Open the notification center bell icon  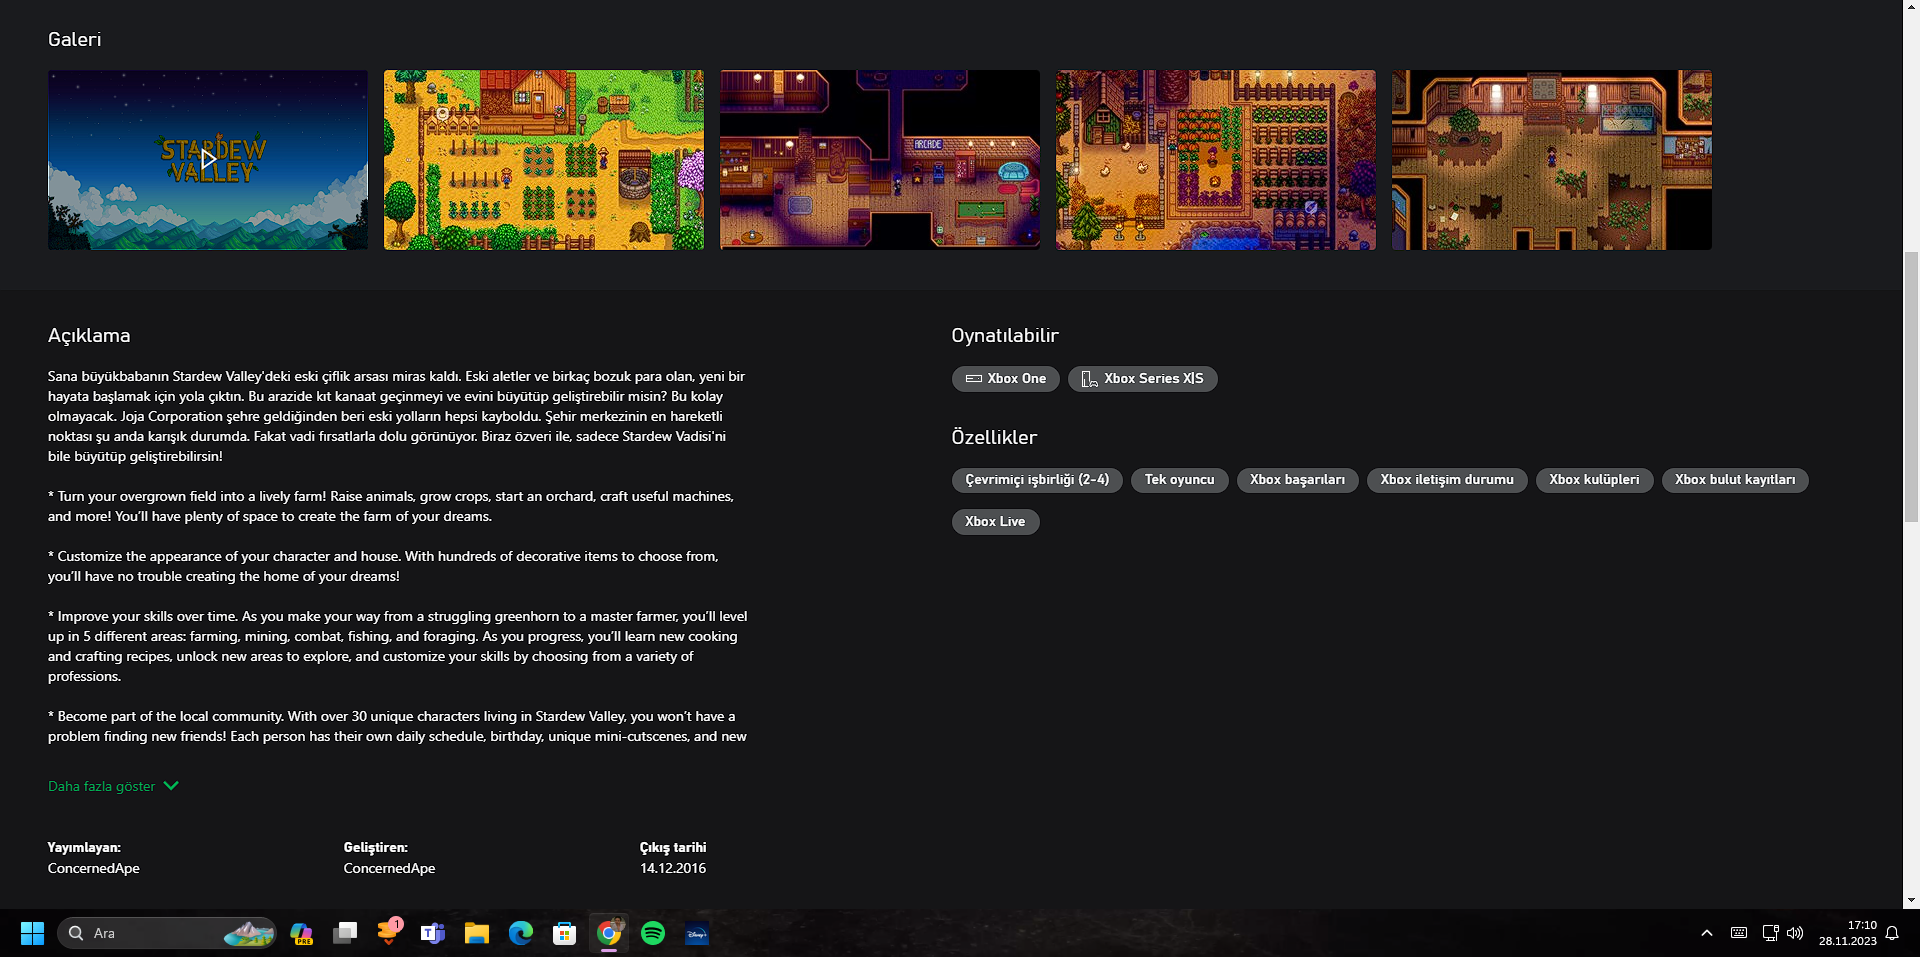pos(1892,933)
